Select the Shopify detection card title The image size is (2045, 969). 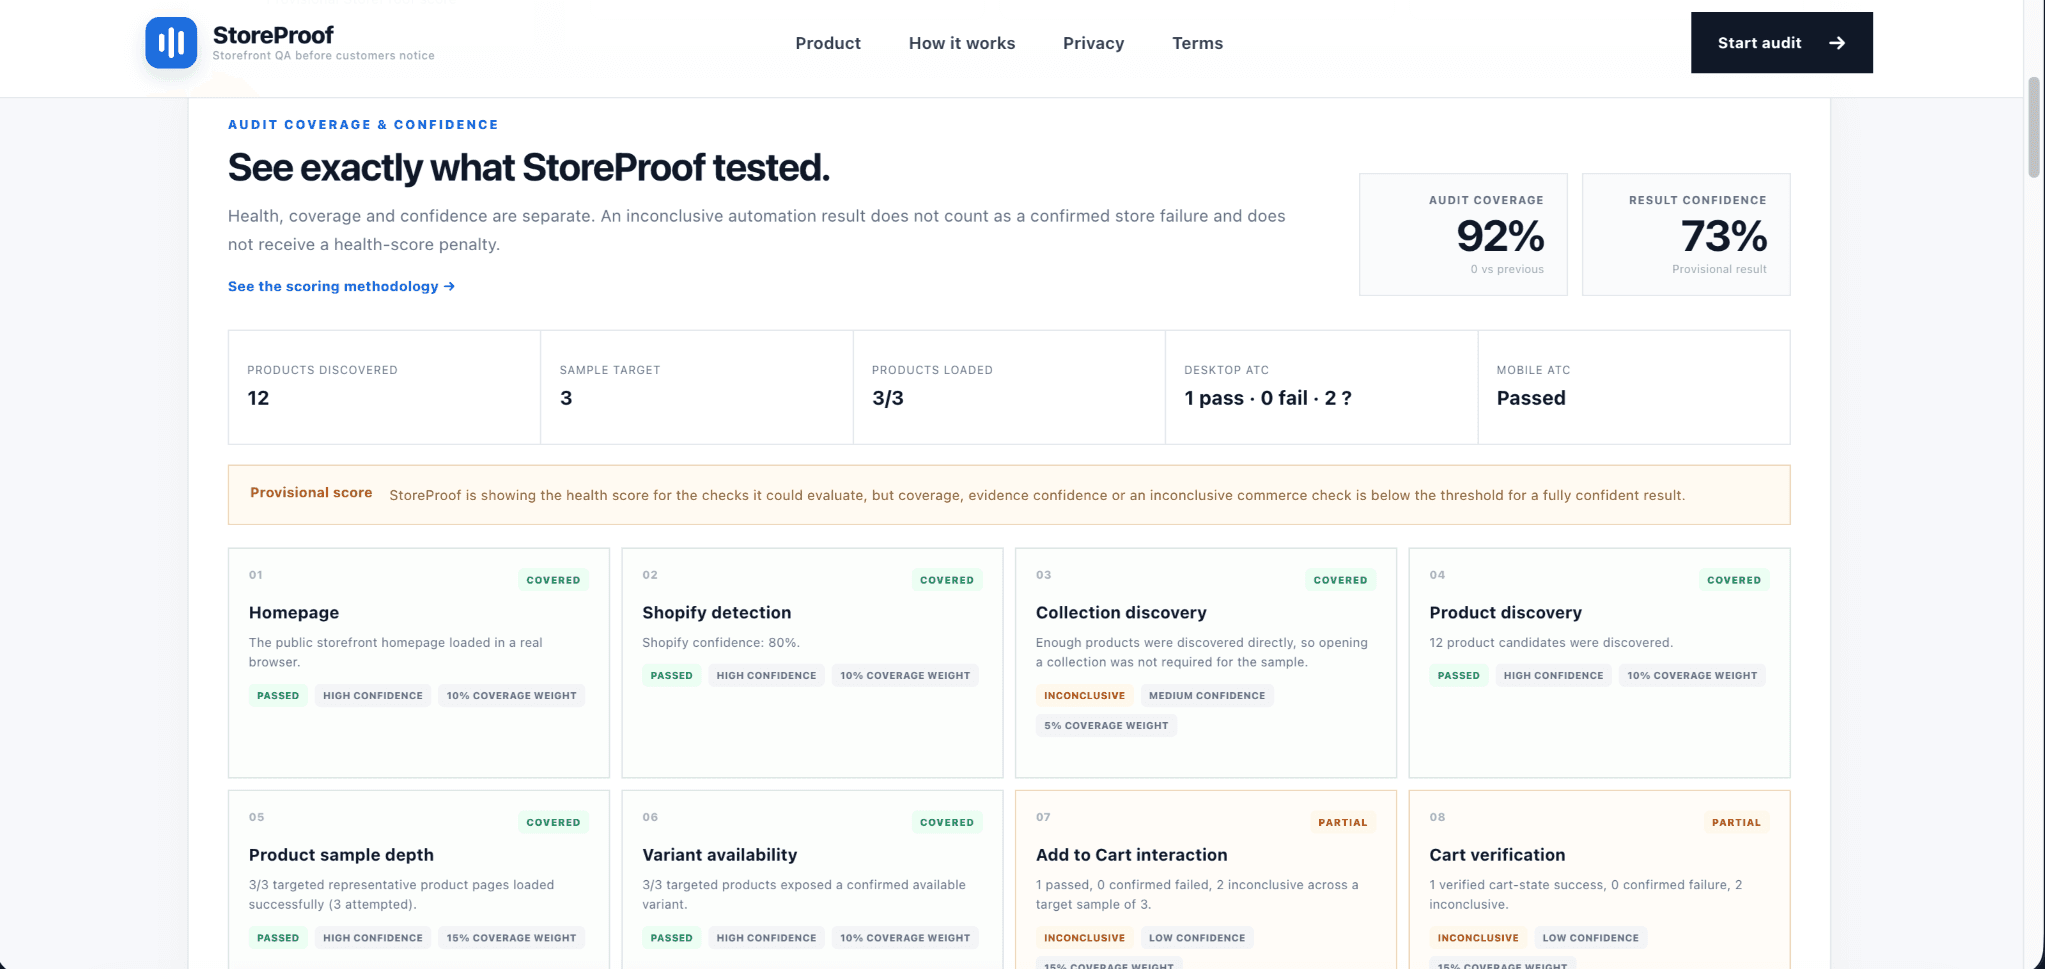716,612
